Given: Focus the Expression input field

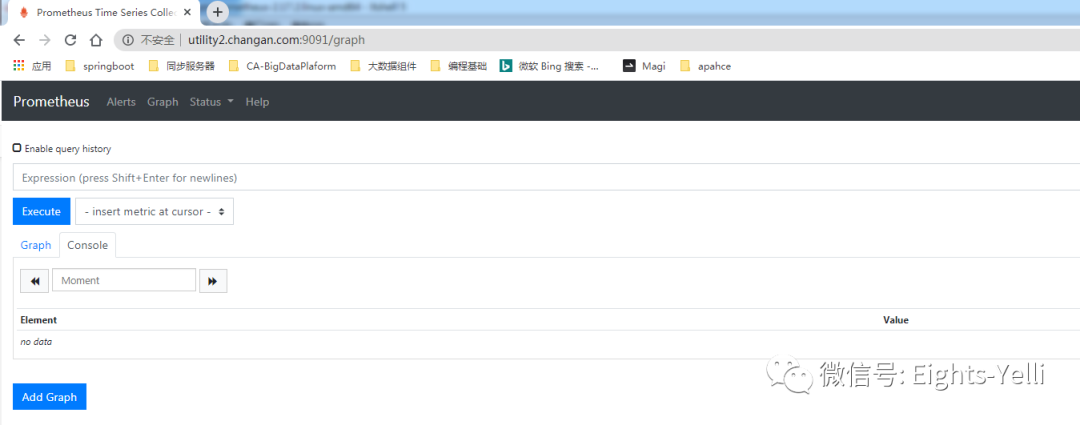Looking at the screenshot, I should (546, 178).
